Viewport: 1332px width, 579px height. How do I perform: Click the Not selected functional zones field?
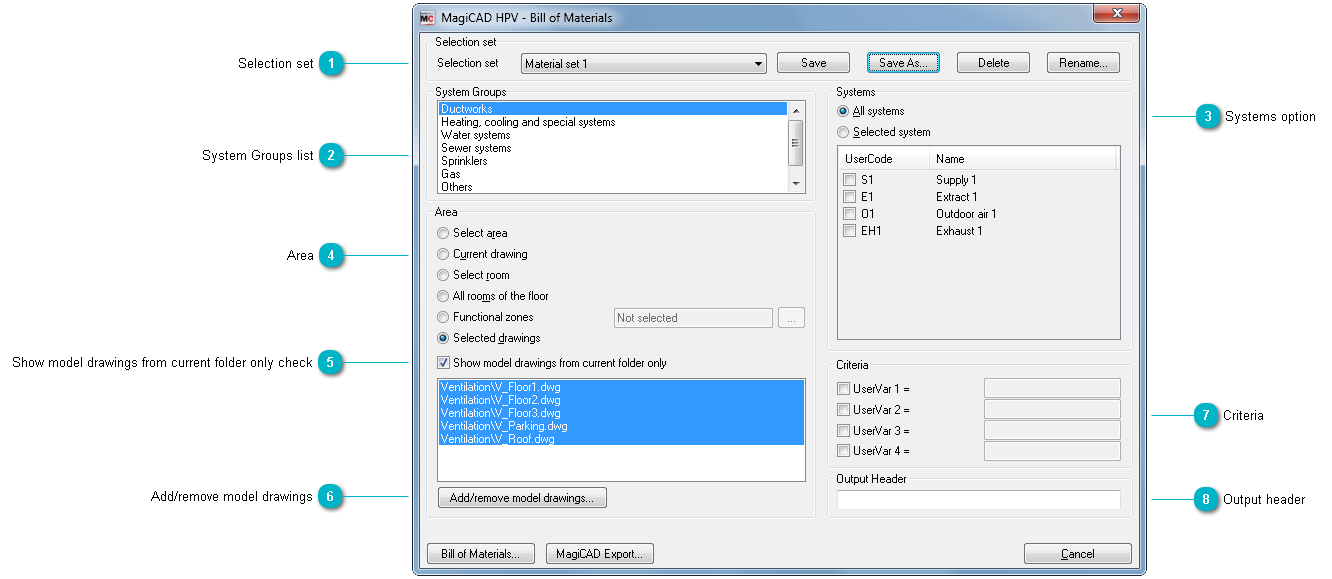[693, 318]
